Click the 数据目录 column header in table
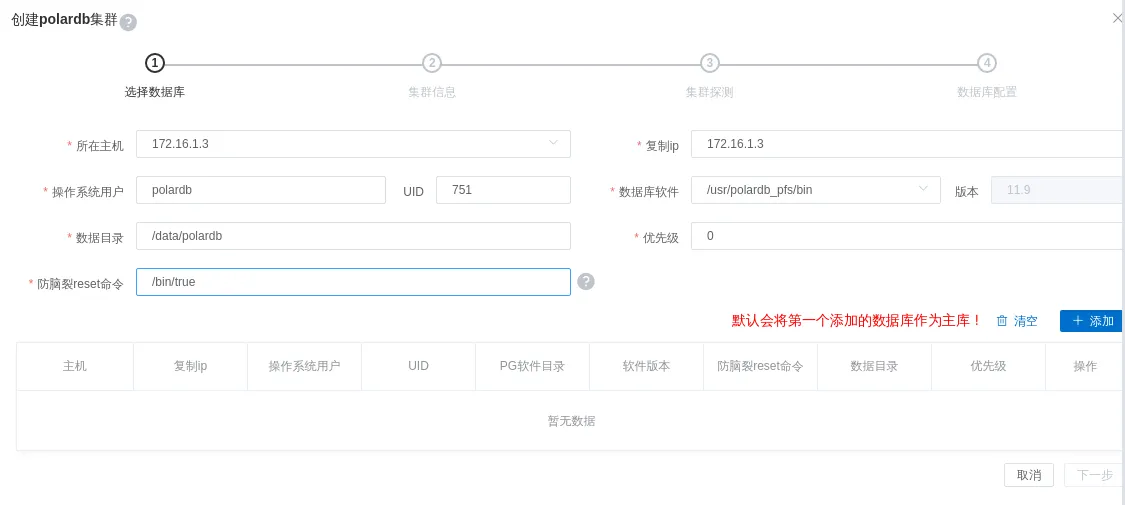 tap(875, 366)
